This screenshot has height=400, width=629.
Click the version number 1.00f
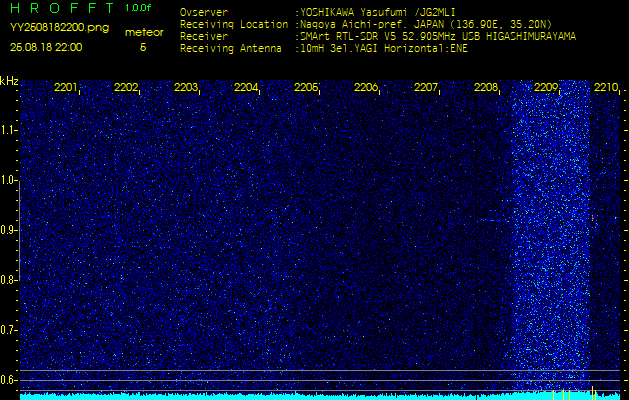(x=138, y=8)
